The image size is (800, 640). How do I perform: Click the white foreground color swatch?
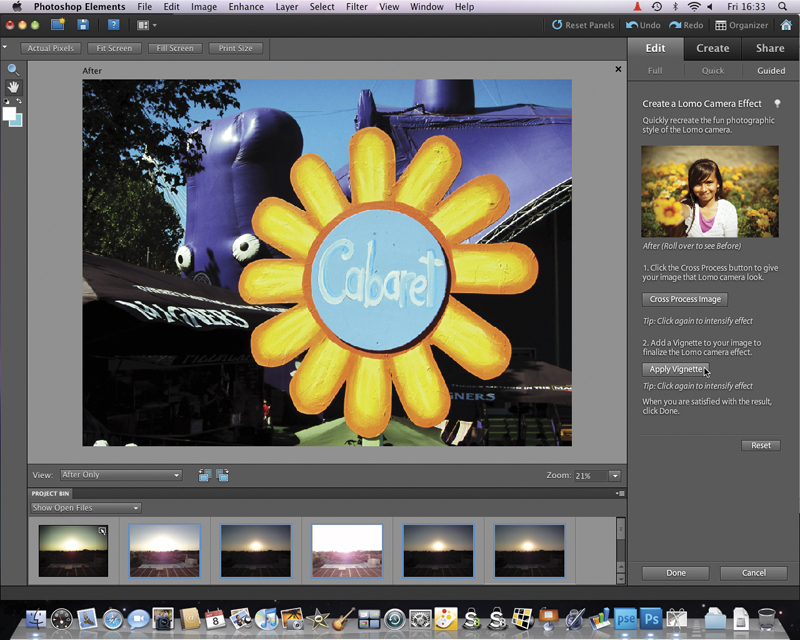(x=8, y=113)
